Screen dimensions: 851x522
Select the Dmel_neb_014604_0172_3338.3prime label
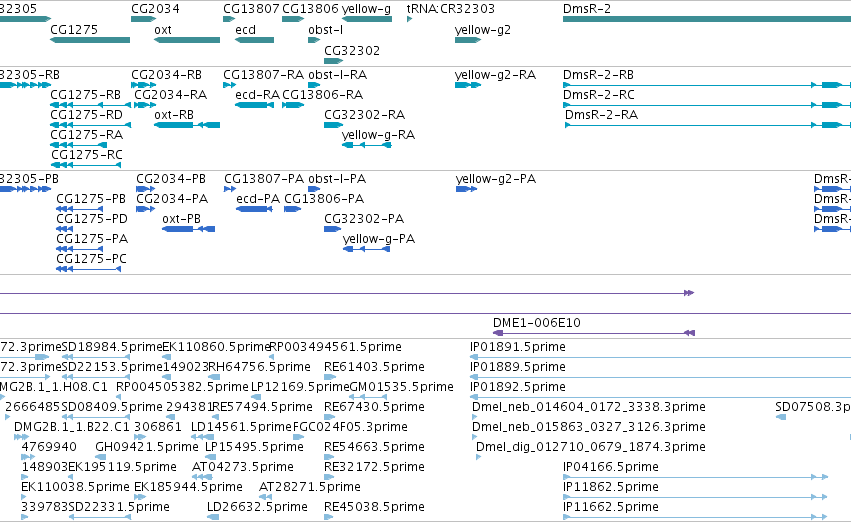pyautogui.click(x=589, y=406)
